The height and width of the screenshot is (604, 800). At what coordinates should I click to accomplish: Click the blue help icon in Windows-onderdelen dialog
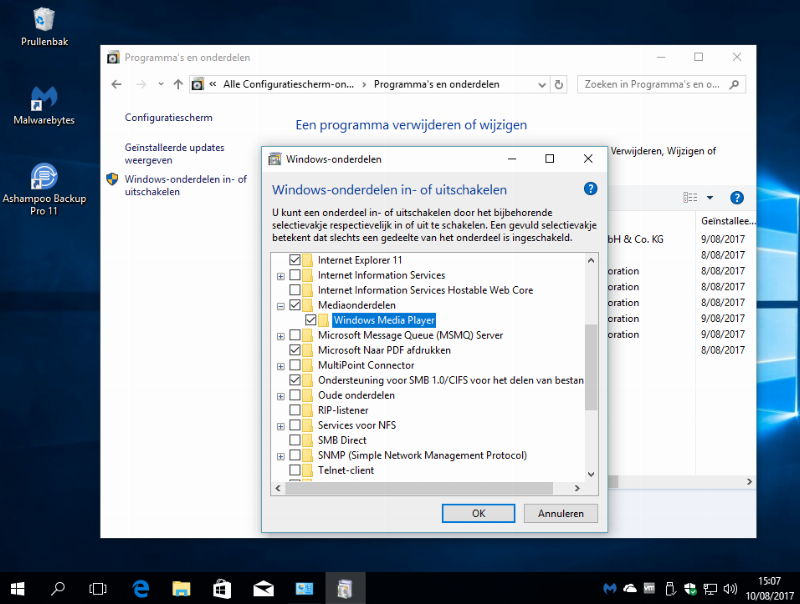tap(590, 189)
